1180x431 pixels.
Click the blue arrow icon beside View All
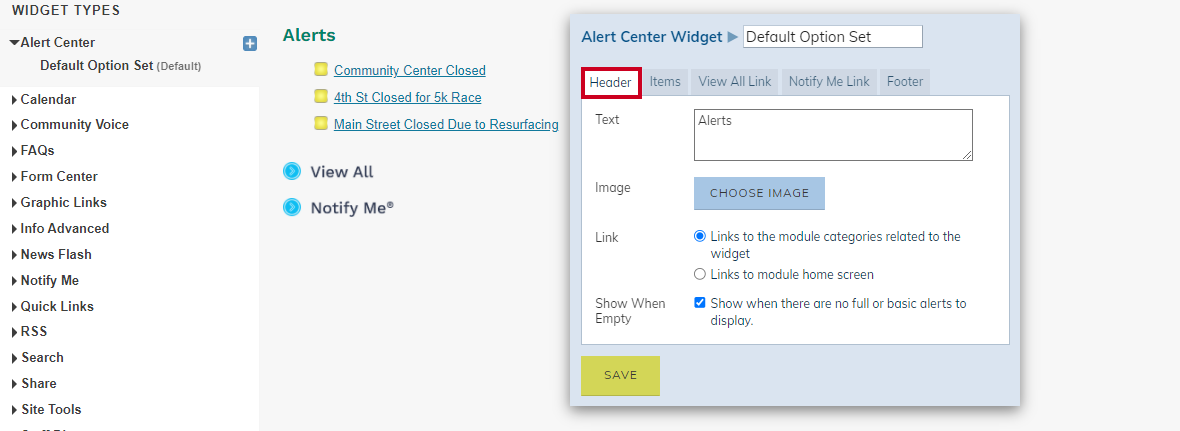pyautogui.click(x=292, y=171)
